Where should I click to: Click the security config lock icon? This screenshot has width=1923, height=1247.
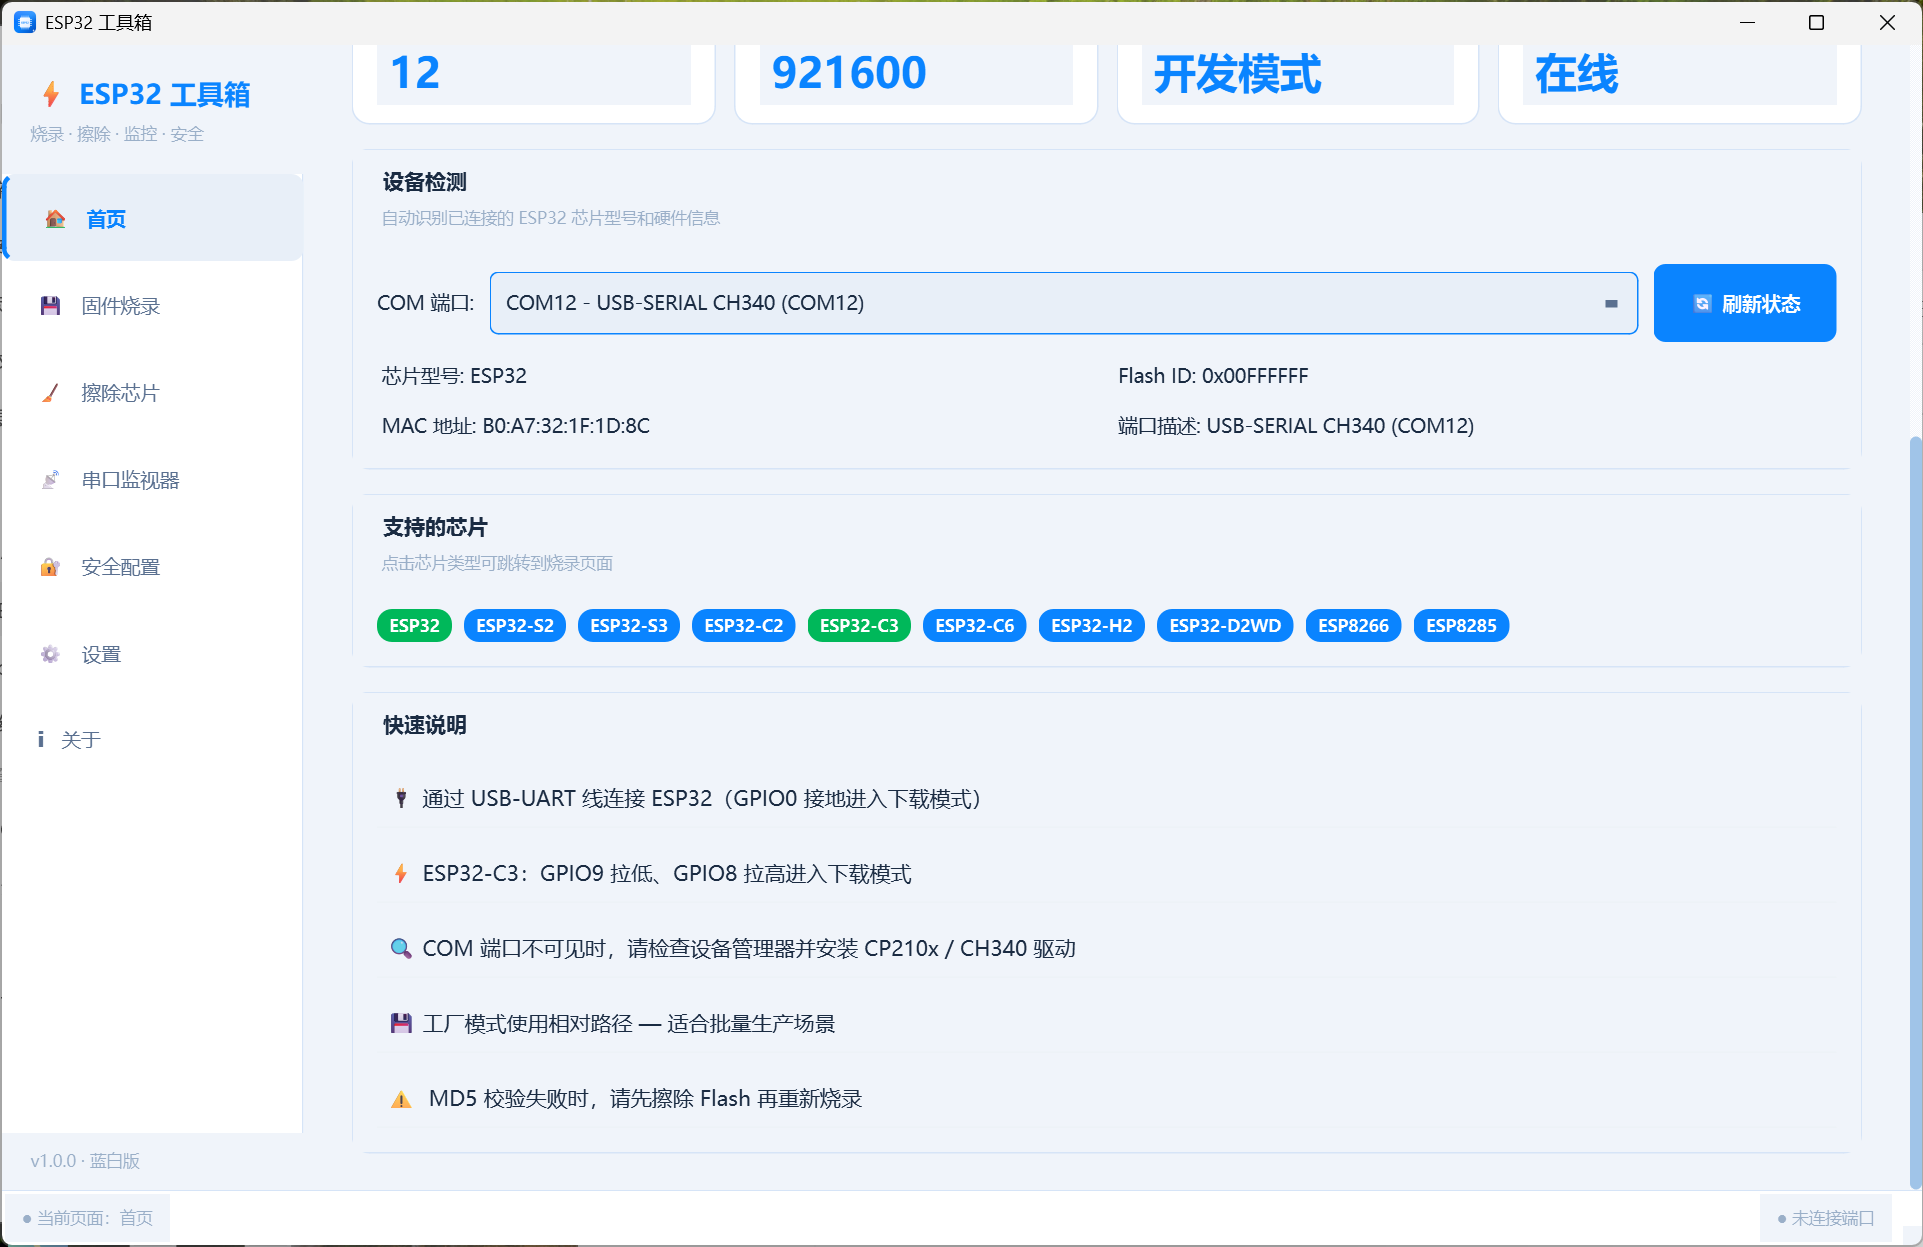pyautogui.click(x=50, y=567)
